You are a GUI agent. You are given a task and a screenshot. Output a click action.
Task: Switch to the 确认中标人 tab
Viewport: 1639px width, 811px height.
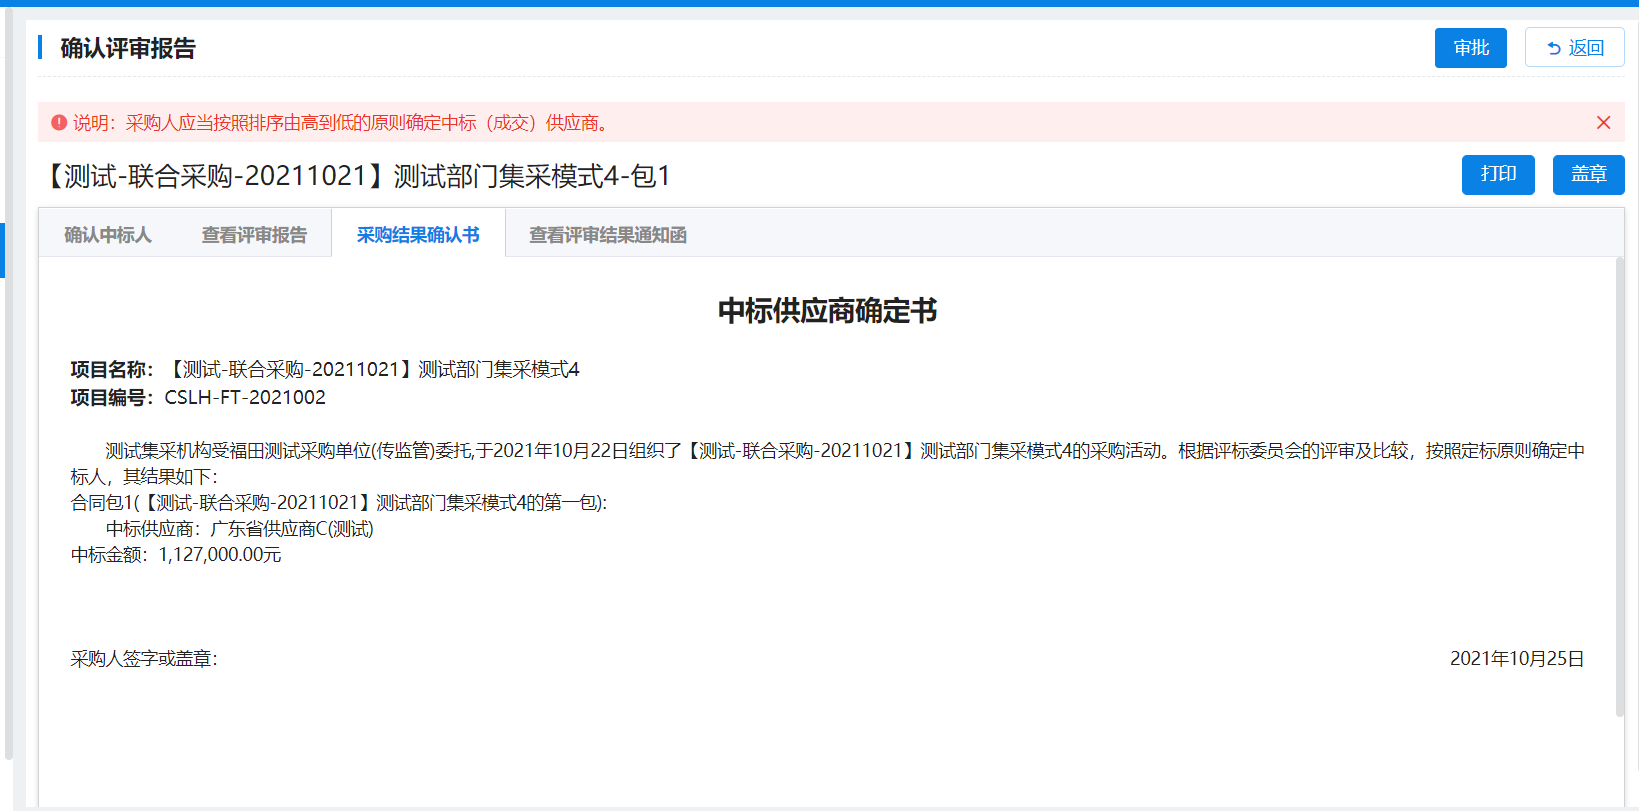point(108,235)
